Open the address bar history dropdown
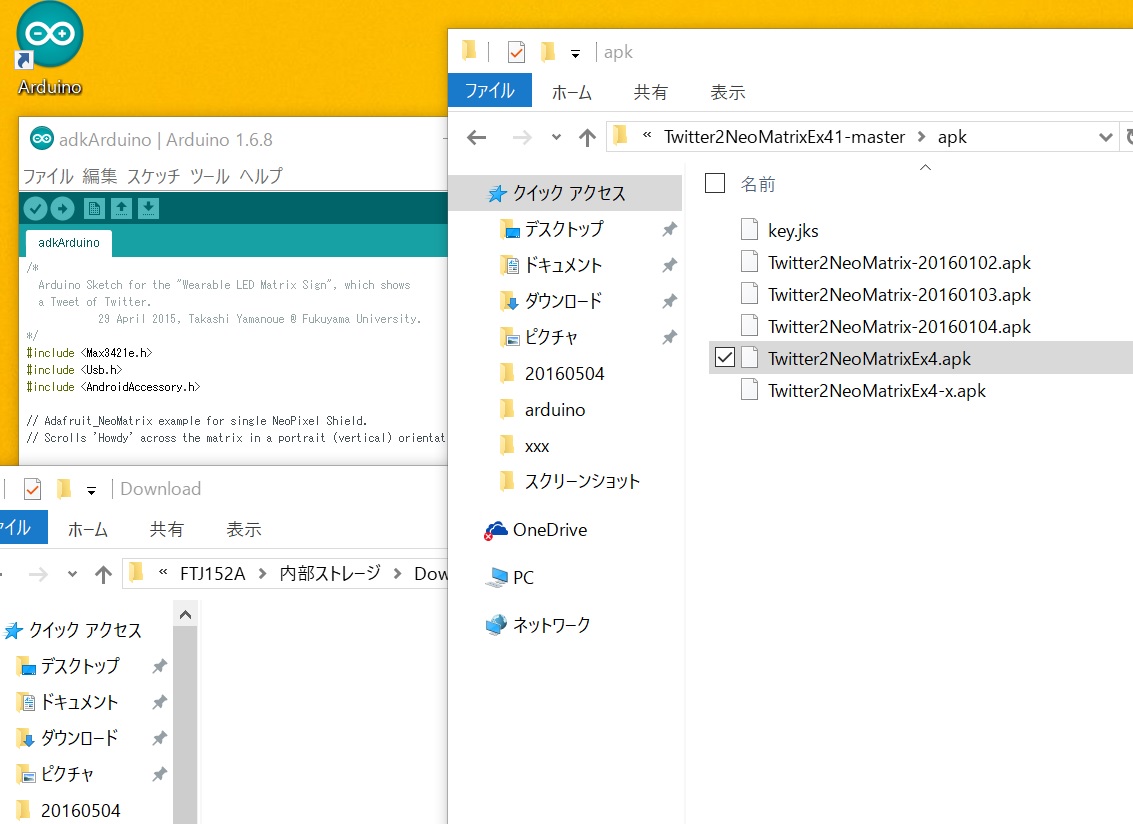This screenshot has width=1133, height=824. tap(1105, 137)
